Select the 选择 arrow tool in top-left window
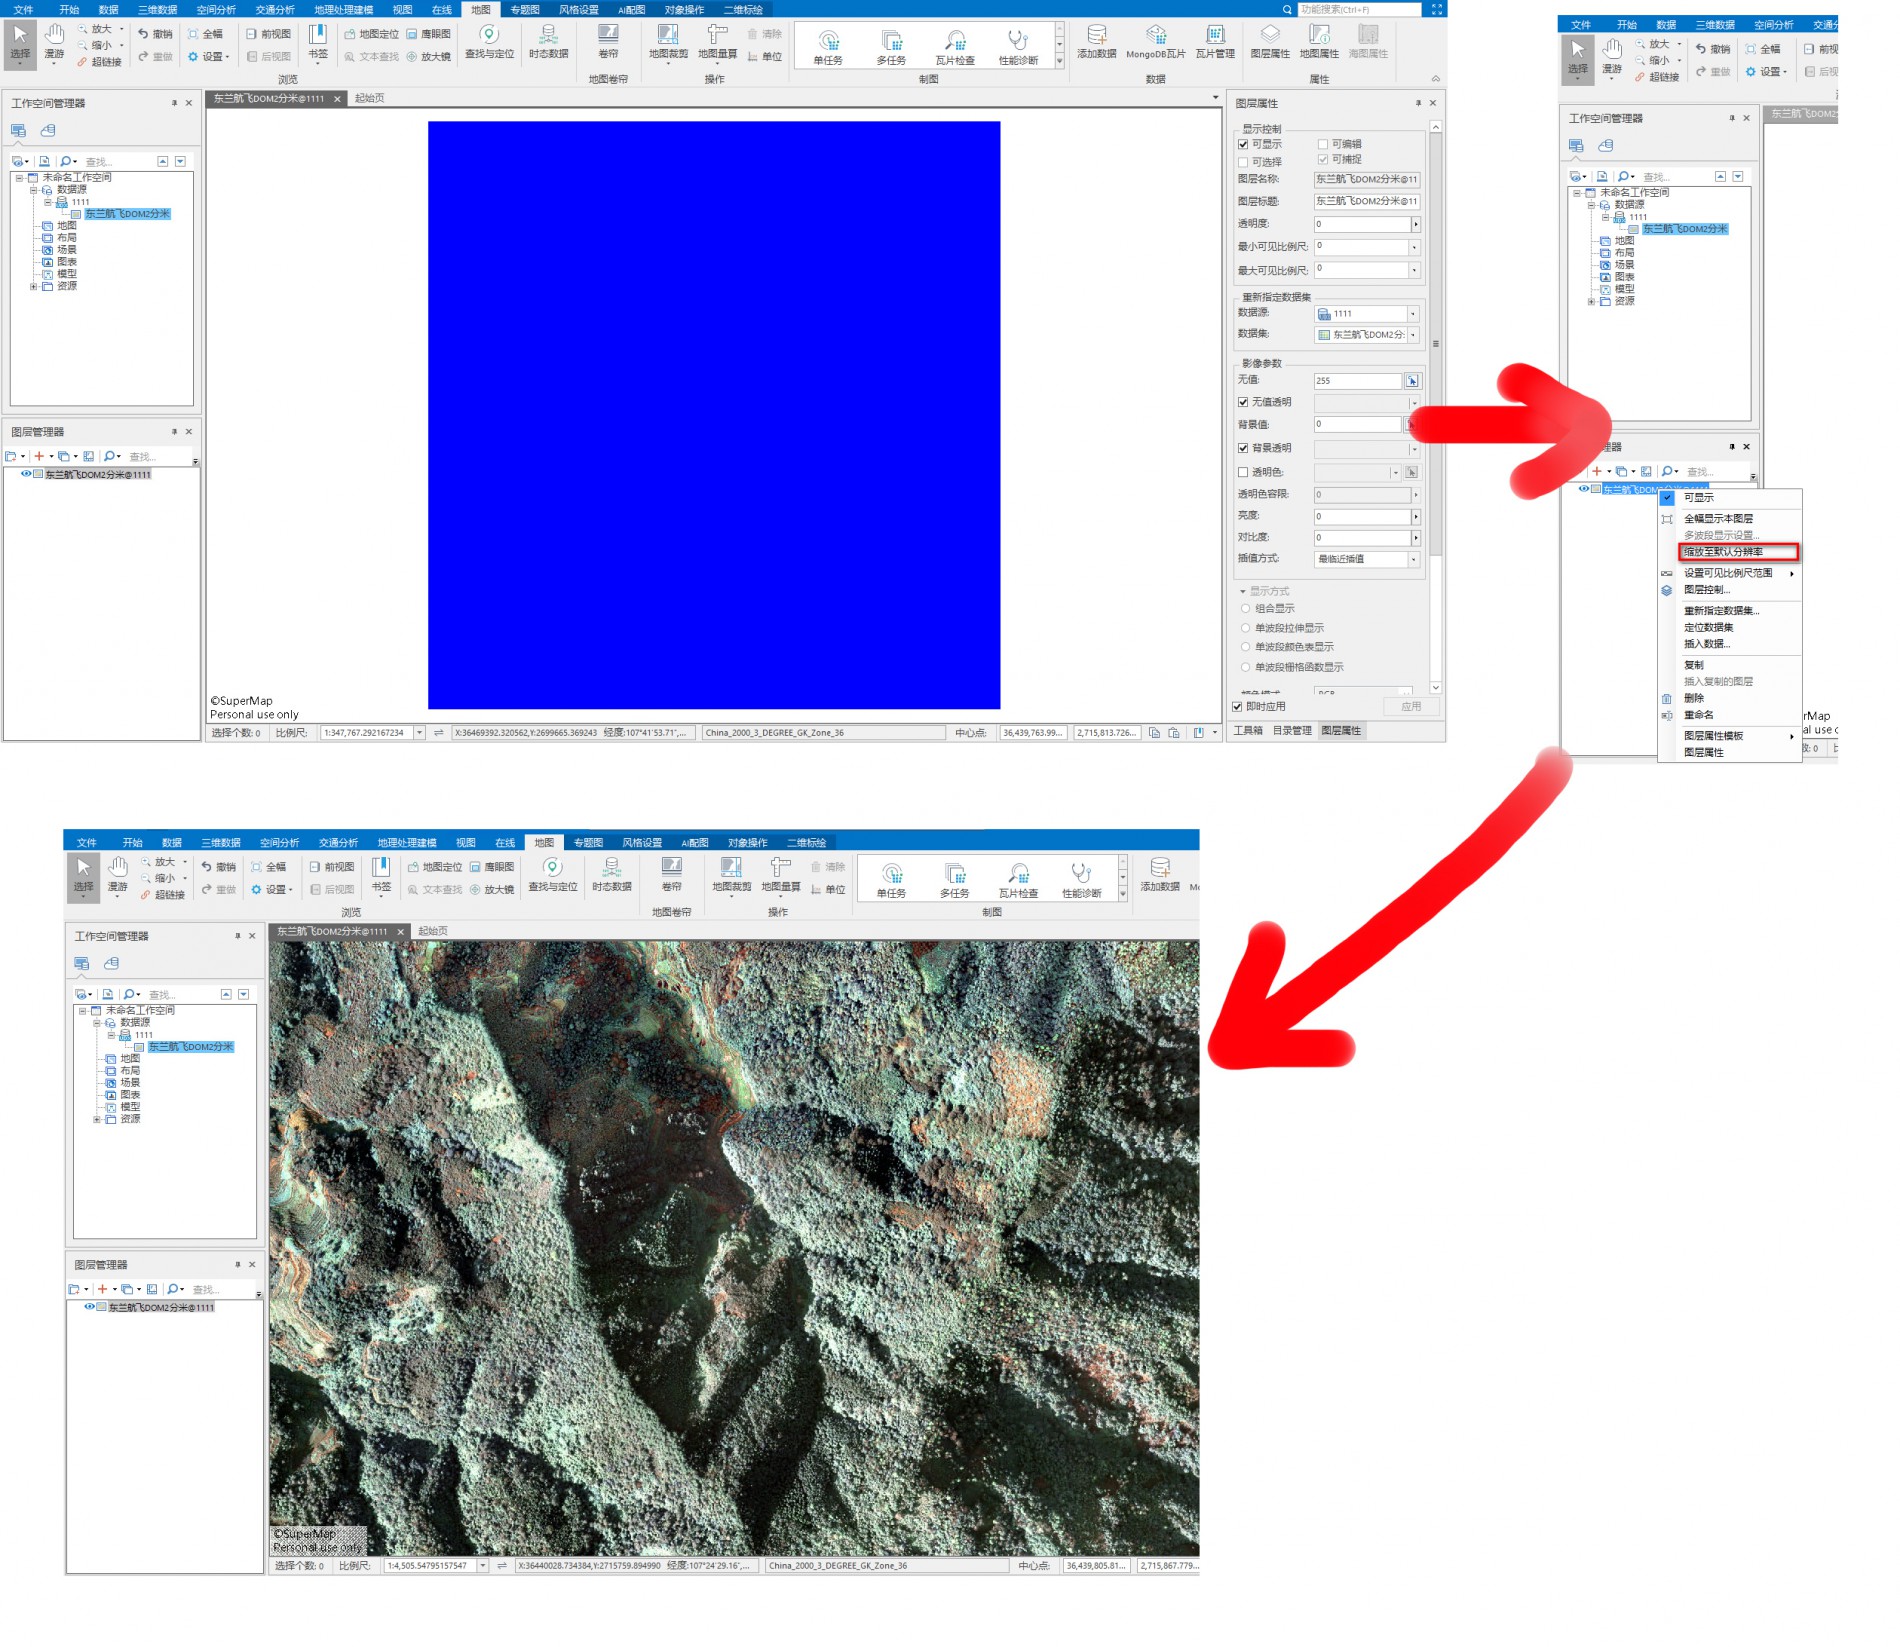 coord(20,43)
